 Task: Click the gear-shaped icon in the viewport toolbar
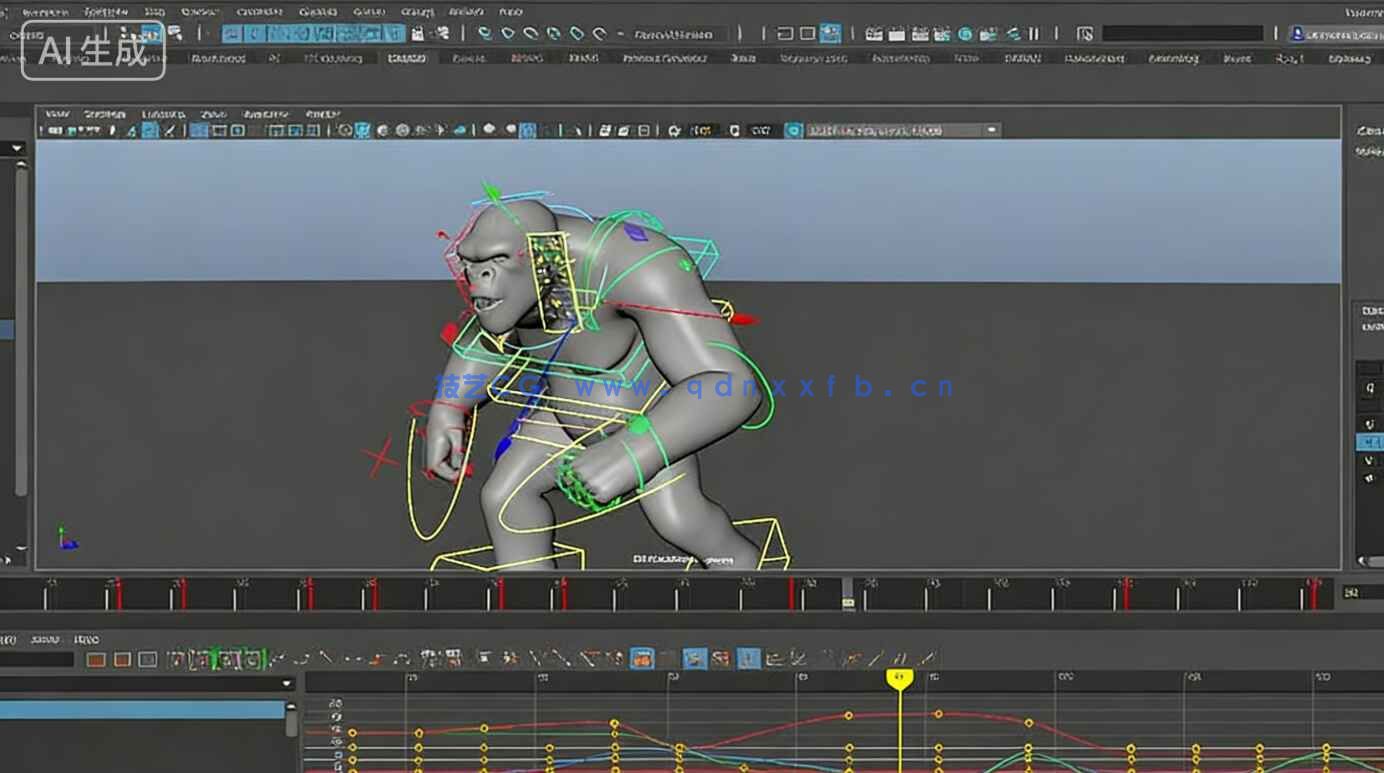point(674,130)
